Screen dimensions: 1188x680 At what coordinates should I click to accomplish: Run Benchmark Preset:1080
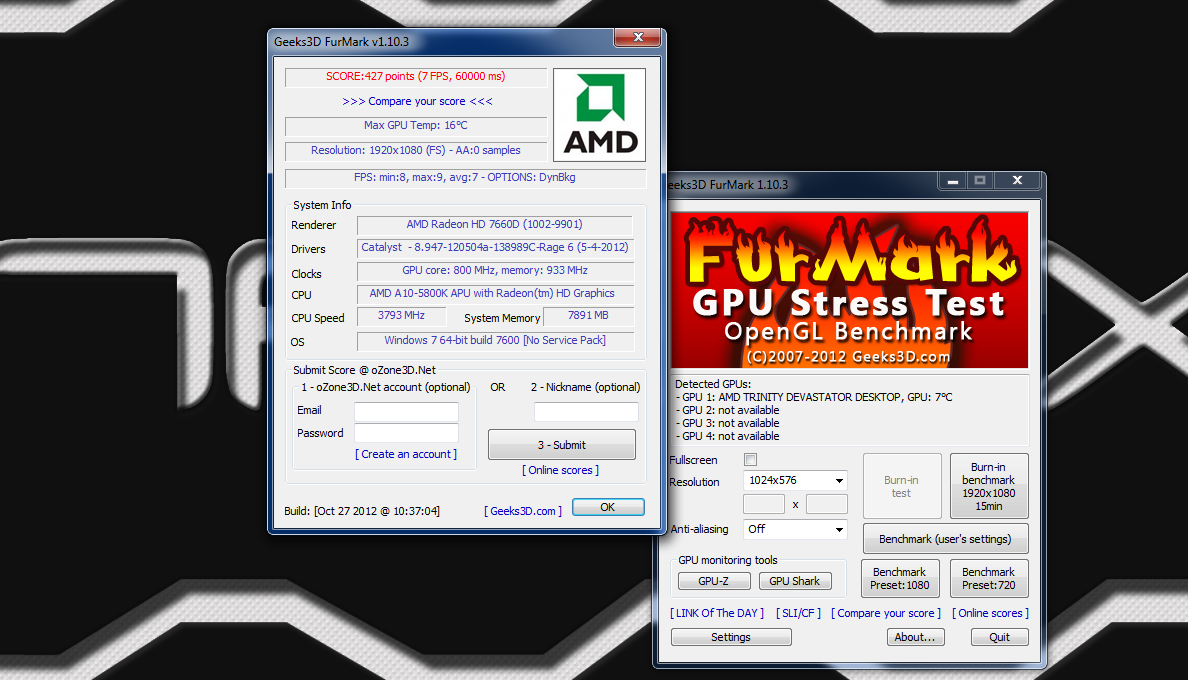coord(900,579)
